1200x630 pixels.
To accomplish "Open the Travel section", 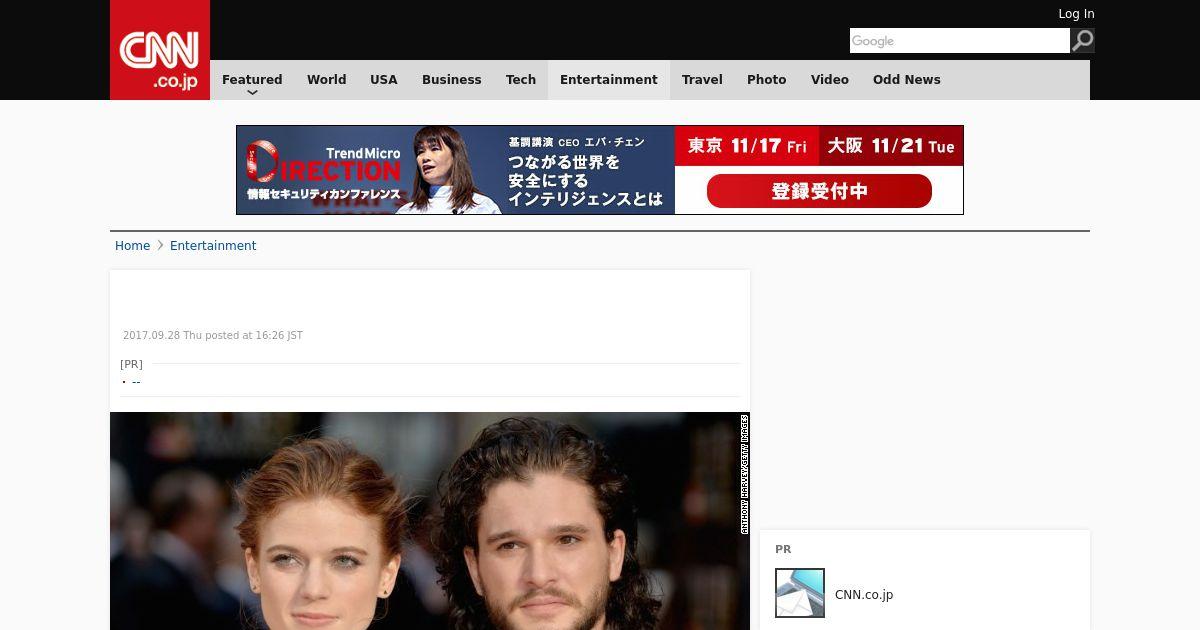I will point(702,80).
